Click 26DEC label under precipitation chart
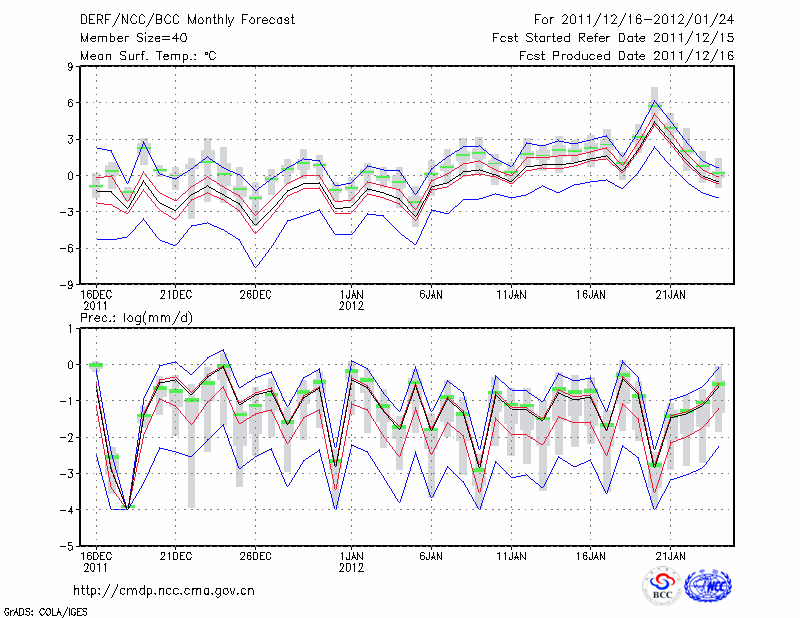The height and width of the screenshot is (618, 800). pyautogui.click(x=255, y=556)
